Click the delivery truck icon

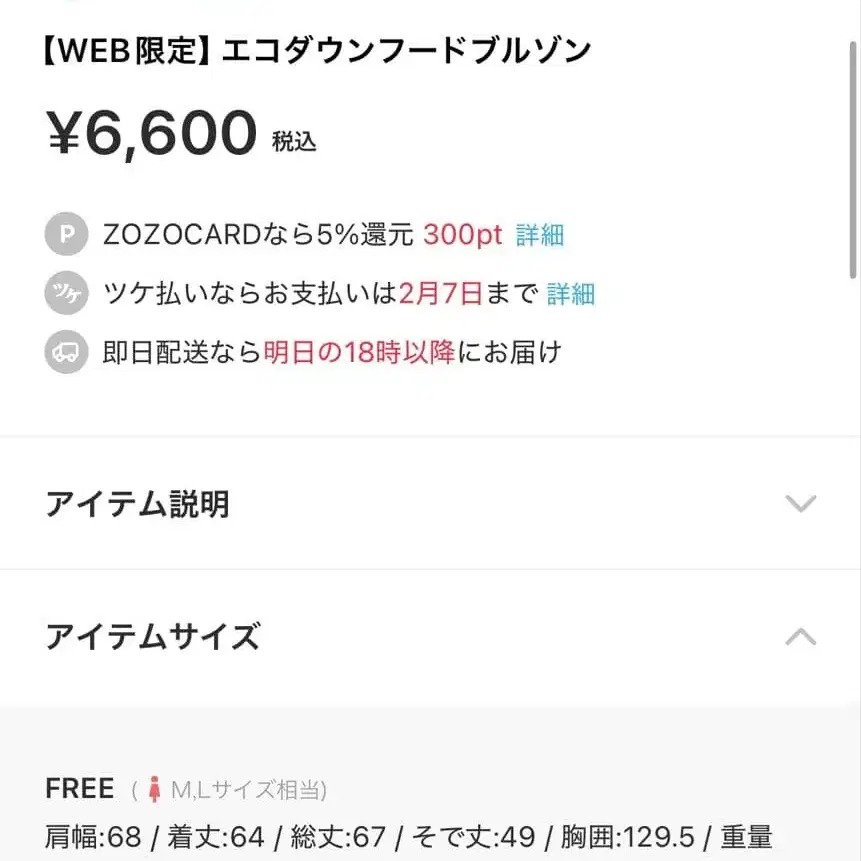pos(65,352)
